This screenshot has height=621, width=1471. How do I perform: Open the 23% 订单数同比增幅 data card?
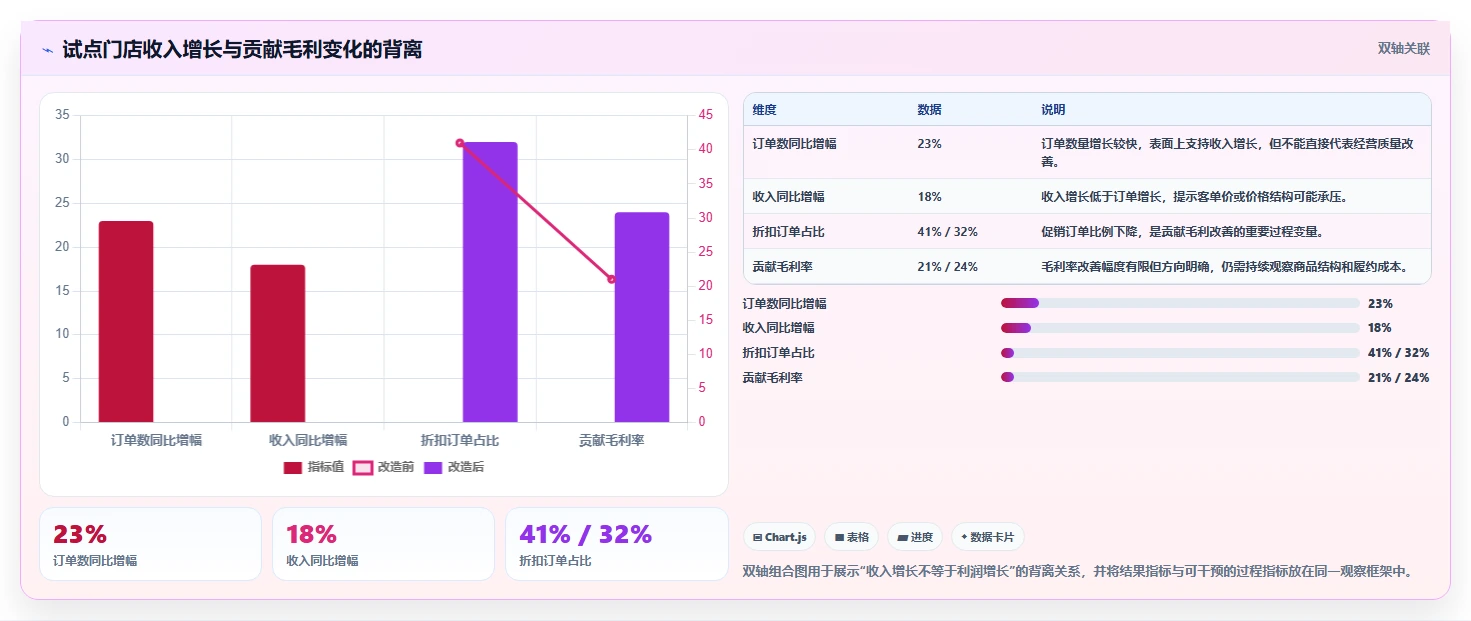(150, 544)
